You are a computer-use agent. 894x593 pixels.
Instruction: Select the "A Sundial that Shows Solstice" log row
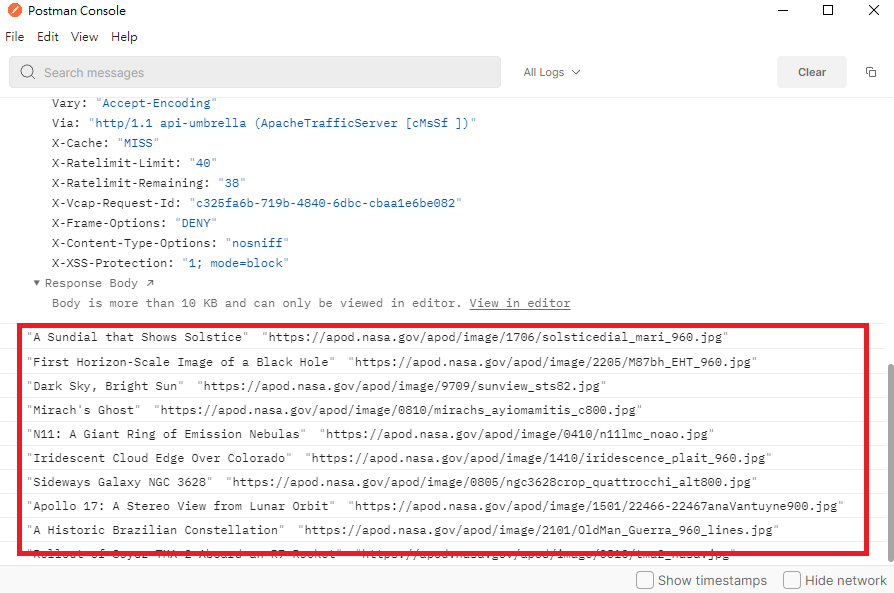(442, 337)
